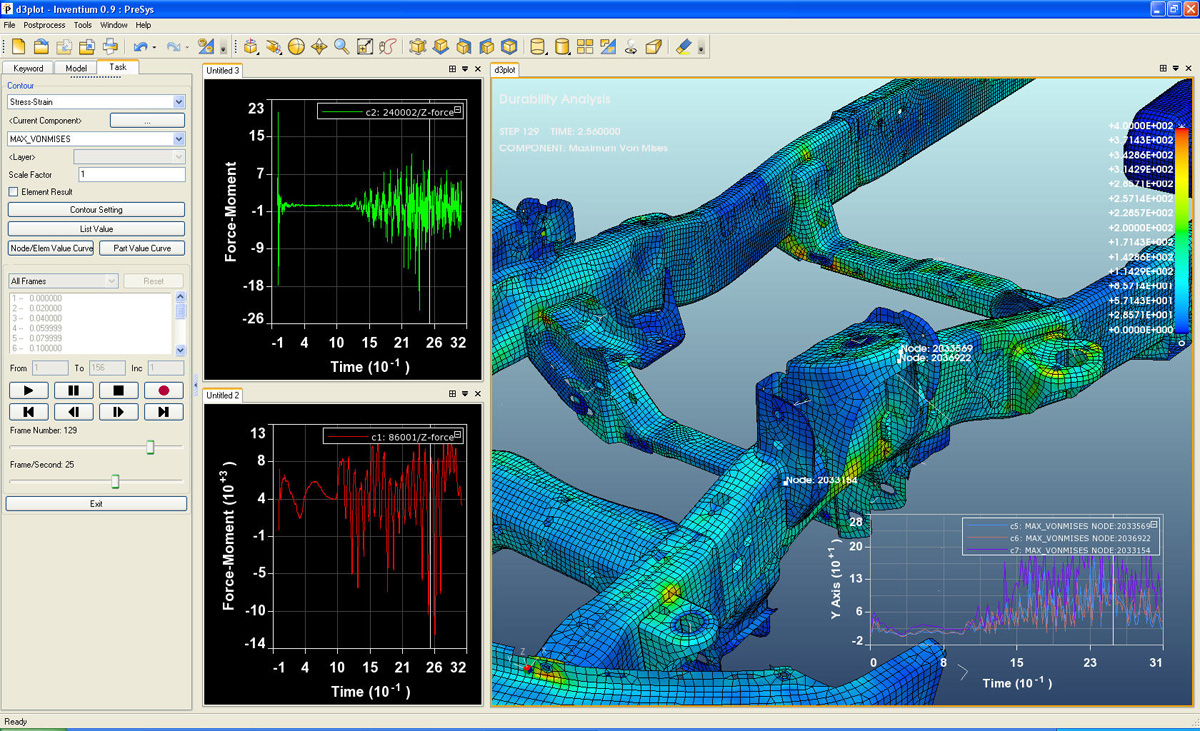Enable the Element Result checkbox
1200x731 pixels.
click(x=14, y=192)
